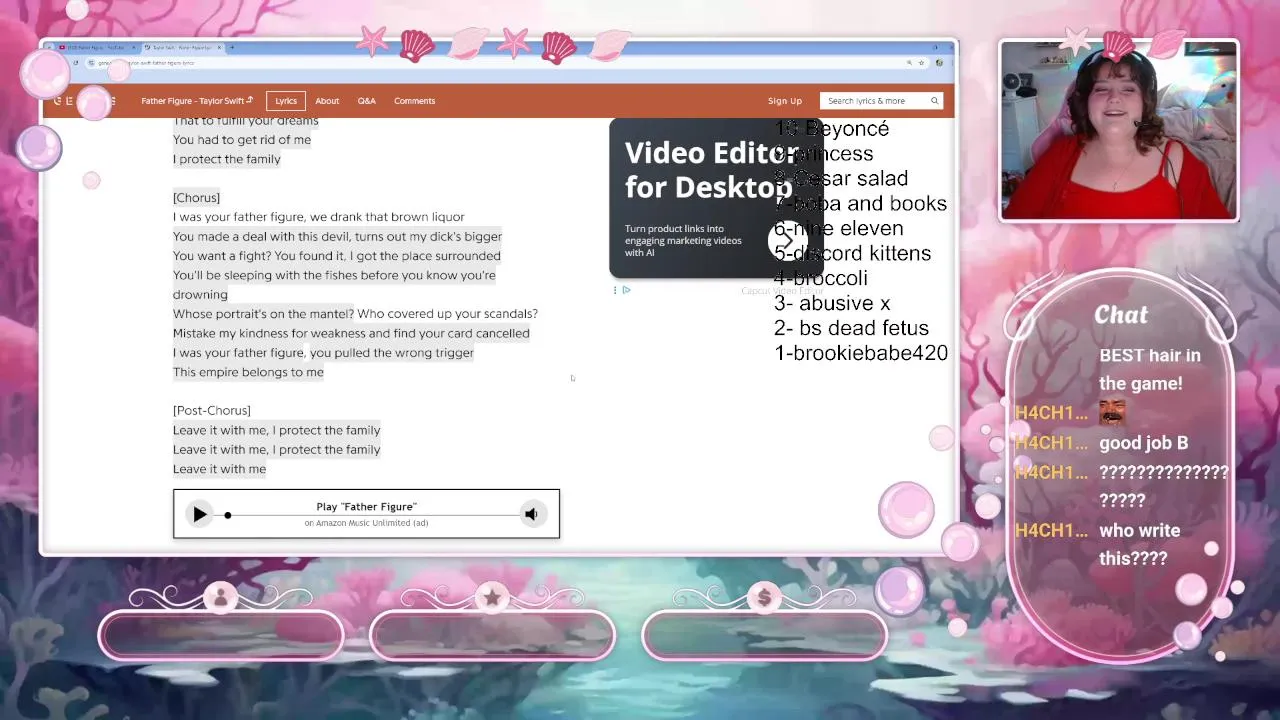Bookmark this page with the star icon
This screenshot has width=1280, height=720.
click(x=922, y=63)
